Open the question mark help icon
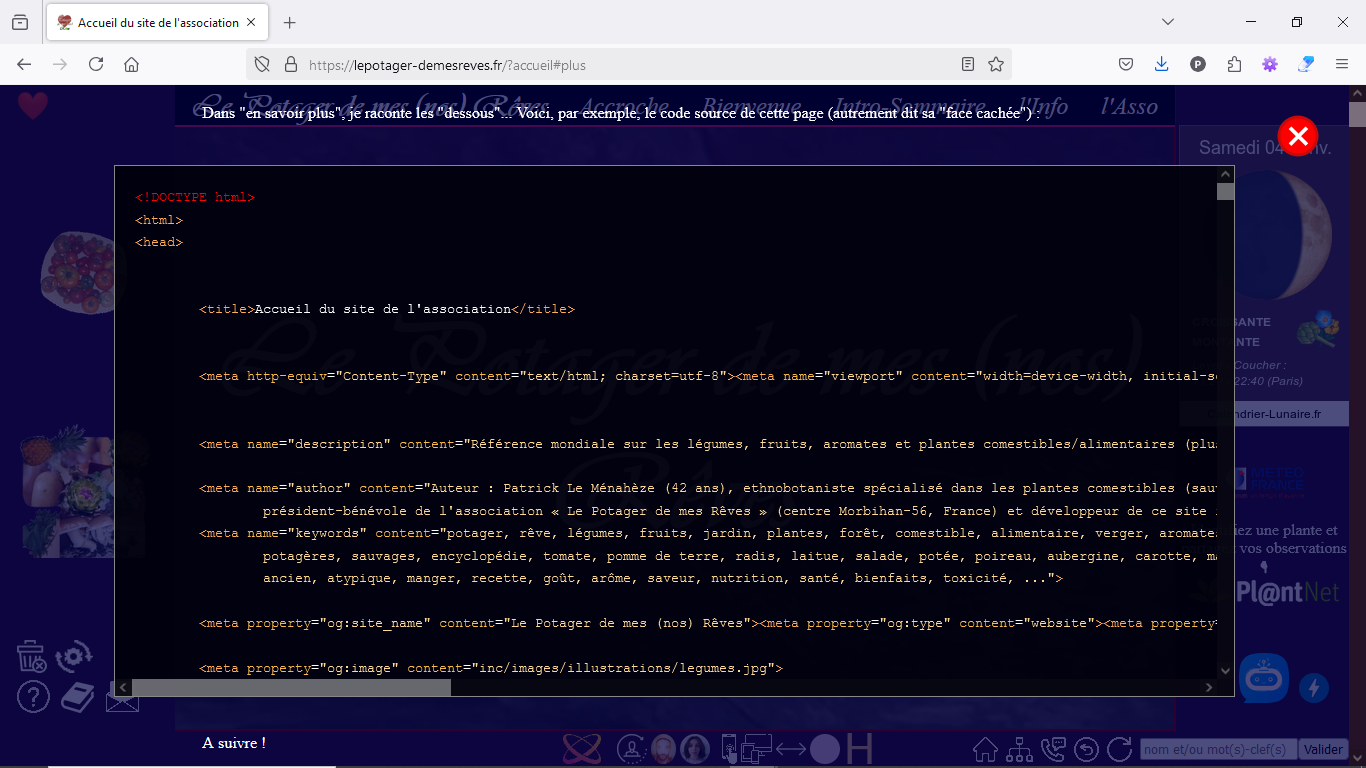Screen dimensions: 1366x768 33,697
